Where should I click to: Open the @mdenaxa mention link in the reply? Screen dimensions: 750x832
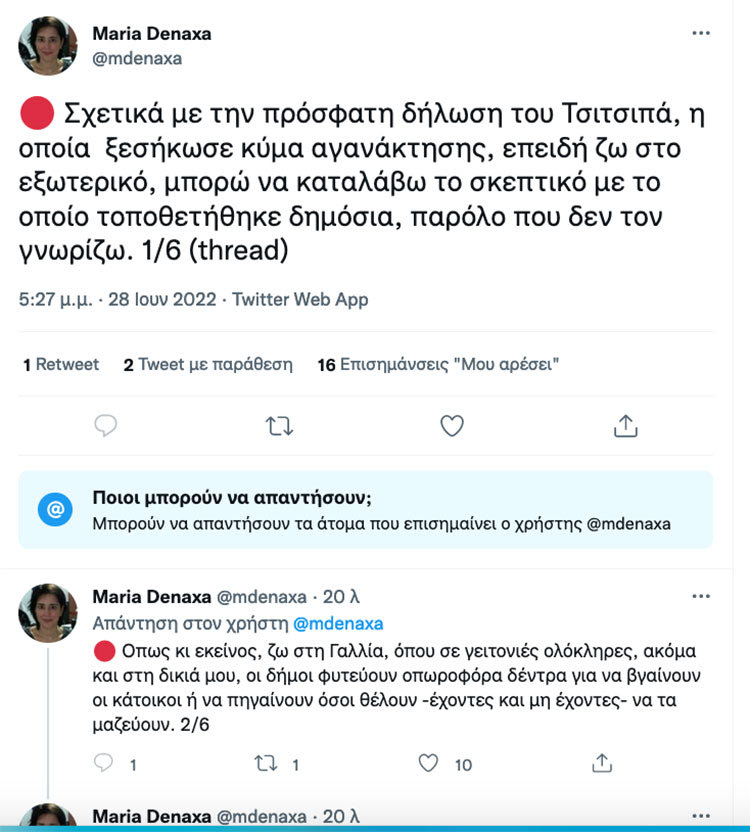tap(339, 622)
